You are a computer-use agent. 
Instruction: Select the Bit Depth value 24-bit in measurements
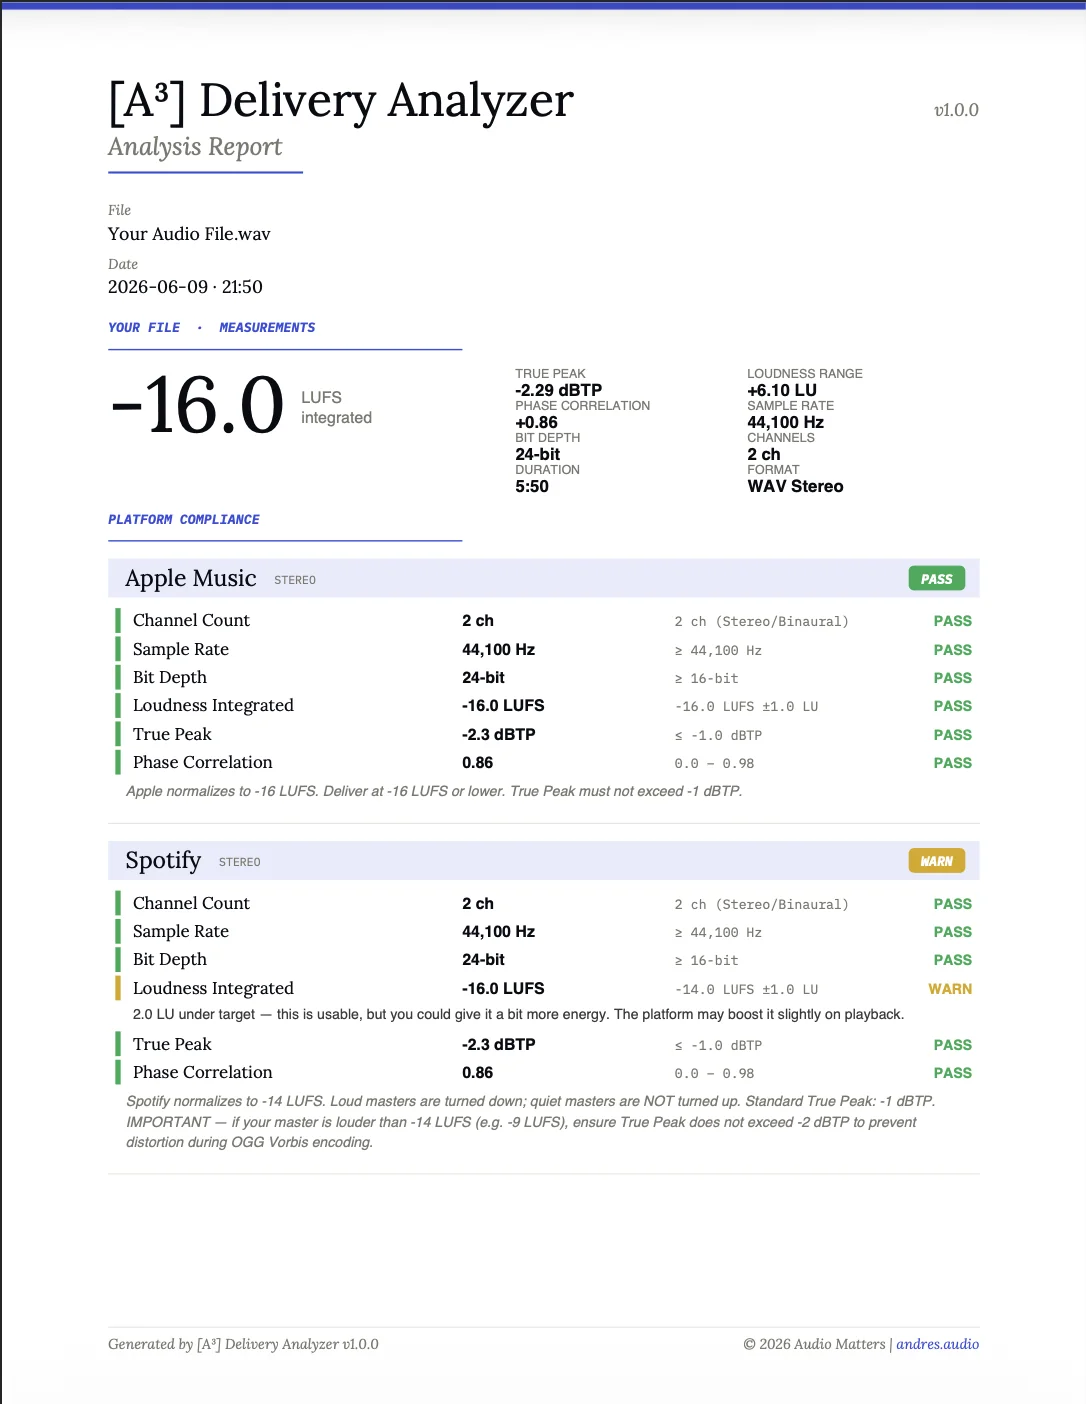(x=537, y=454)
